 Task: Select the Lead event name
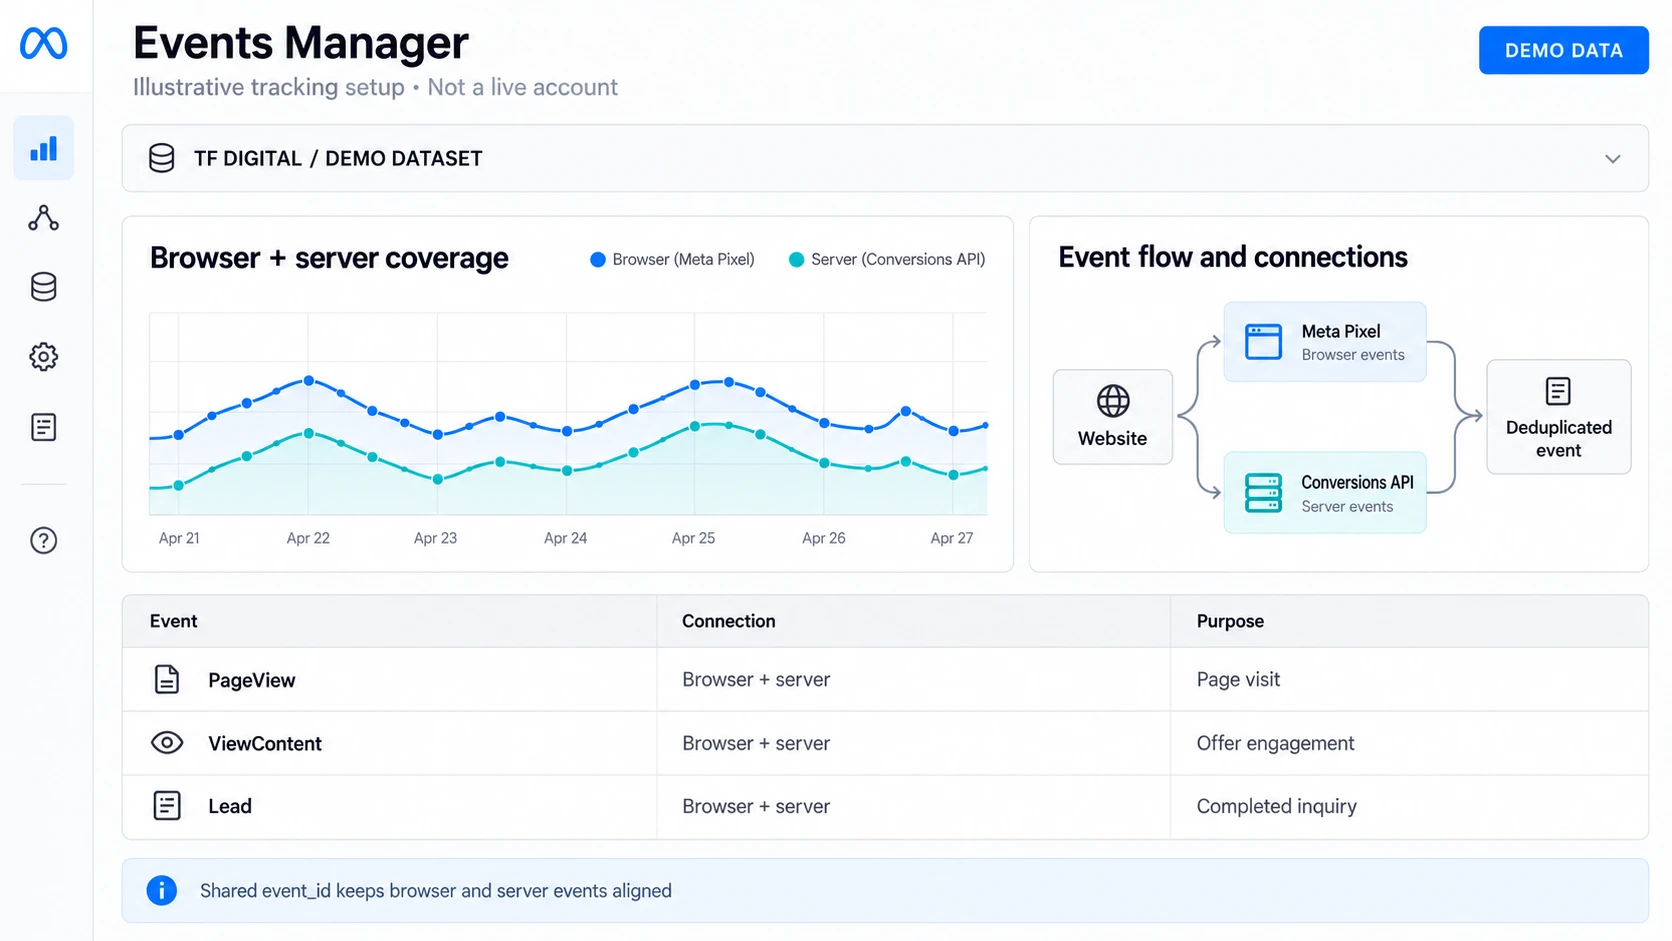pyautogui.click(x=230, y=806)
